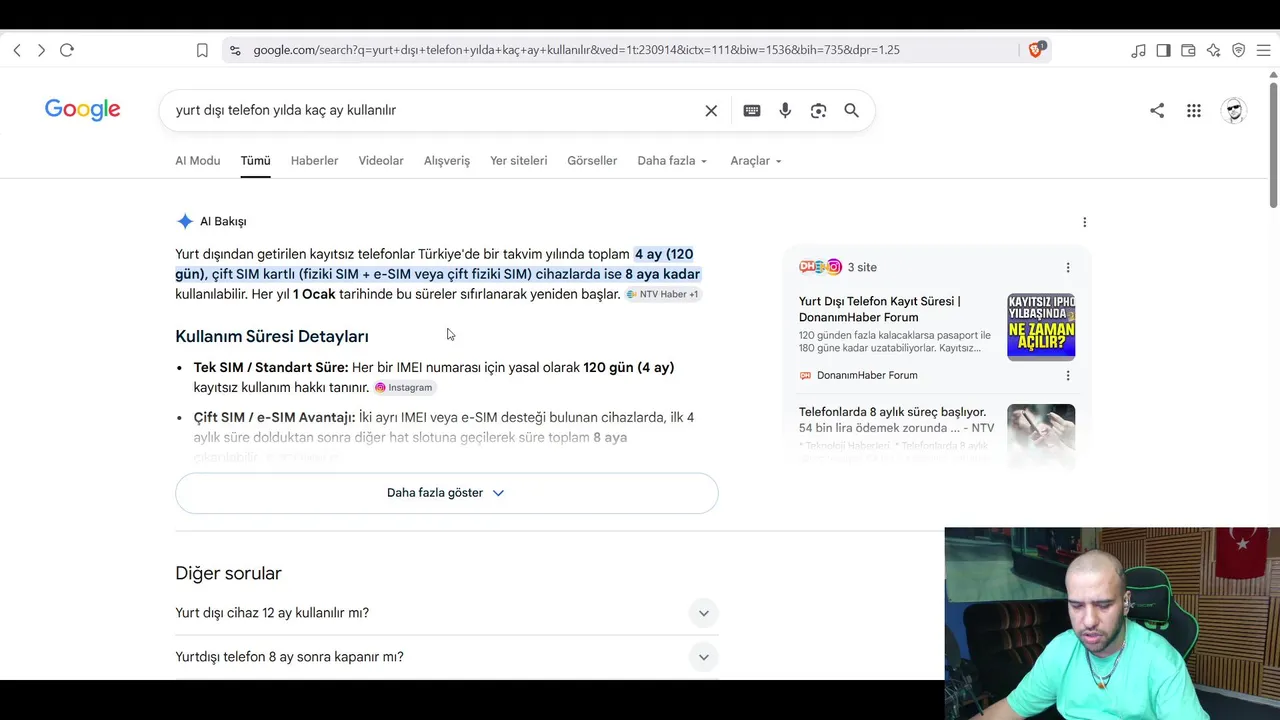The width and height of the screenshot is (1280, 720).
Task: Go to the Google homepage logo
Action: click(83, 110)
